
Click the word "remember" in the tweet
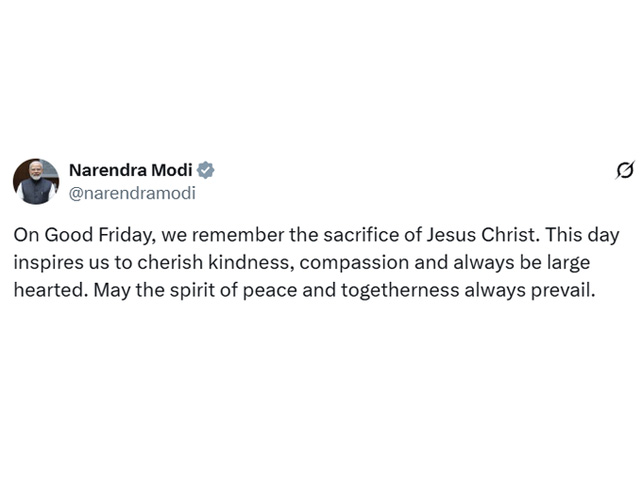click(x=238, y=235)
